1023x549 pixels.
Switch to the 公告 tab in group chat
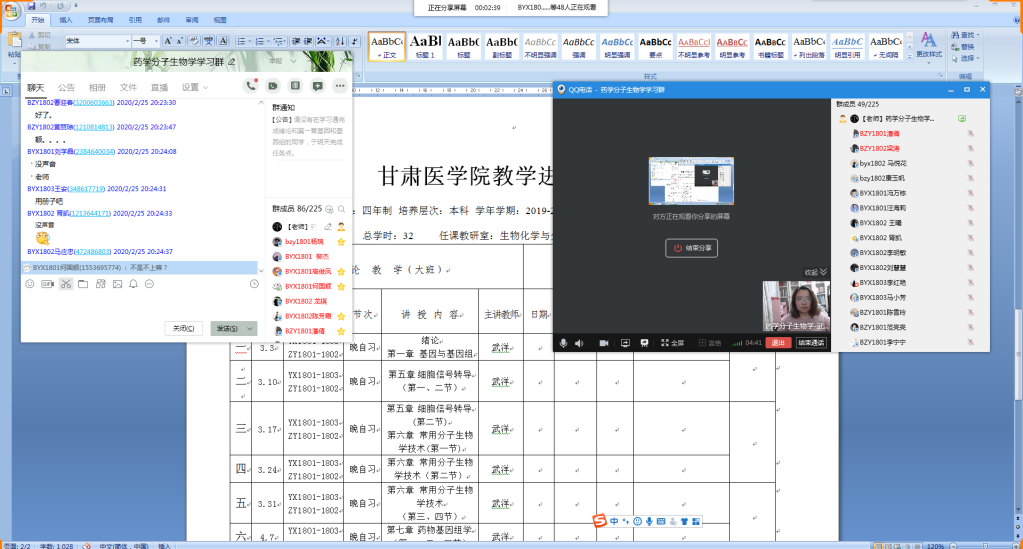tap(66, 87)
